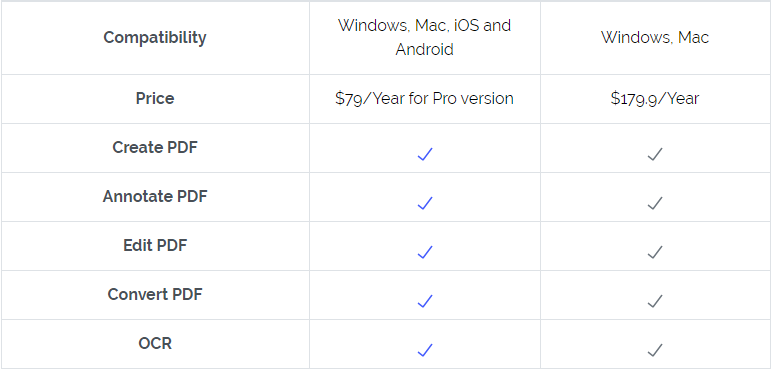Select the gray checkmark for Convert PDF
Image resolution: width=772 pixels, height=370 pixels.
(x=654, y=301)
